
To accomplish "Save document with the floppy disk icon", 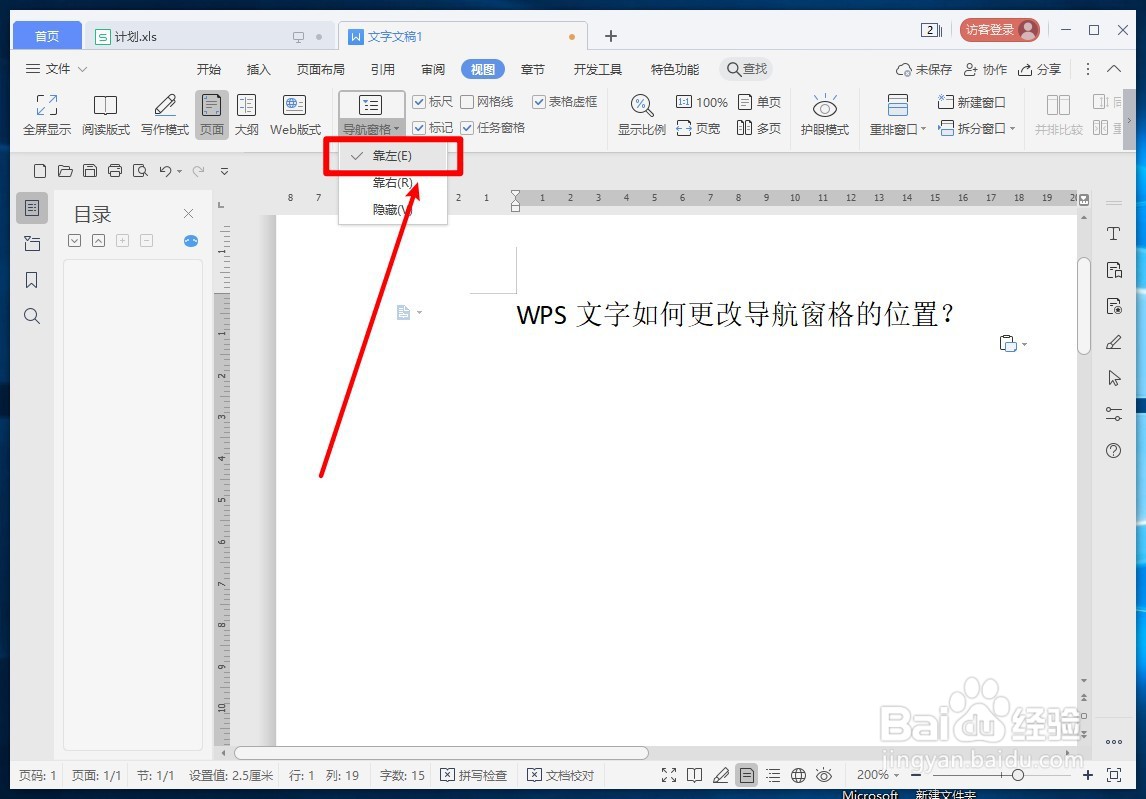I will pyautogui.click(x=90, y=171).
